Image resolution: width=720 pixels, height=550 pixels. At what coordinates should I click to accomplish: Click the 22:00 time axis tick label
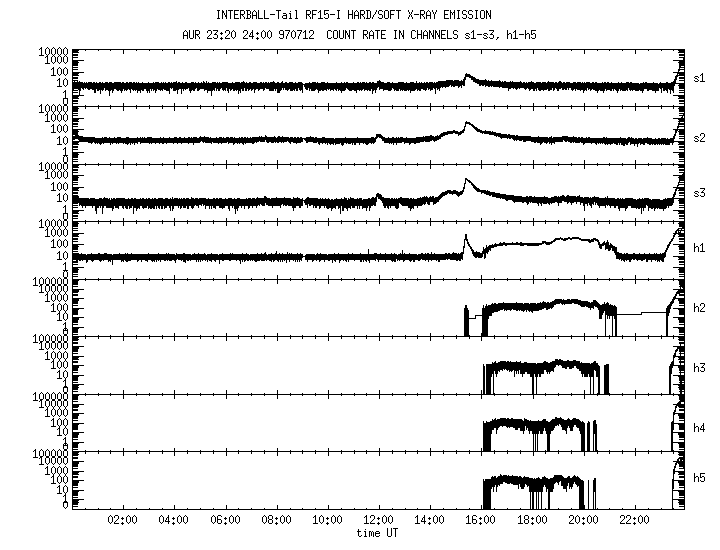tap(635, 521)
